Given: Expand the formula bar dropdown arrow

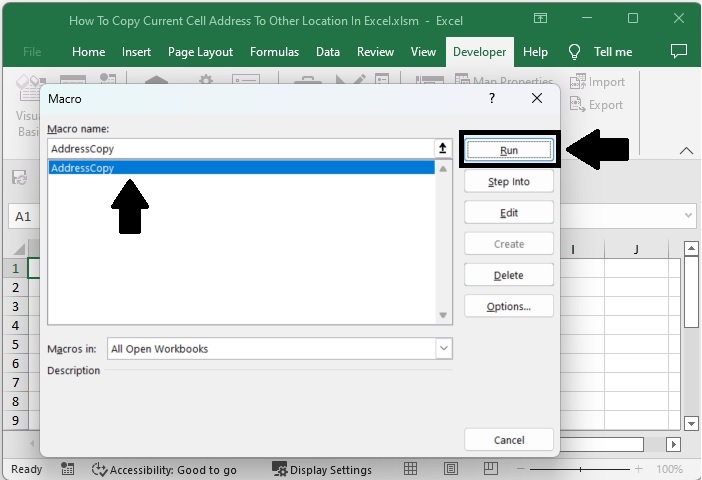Looking at the screenshot, I should [x=689, y=216].
